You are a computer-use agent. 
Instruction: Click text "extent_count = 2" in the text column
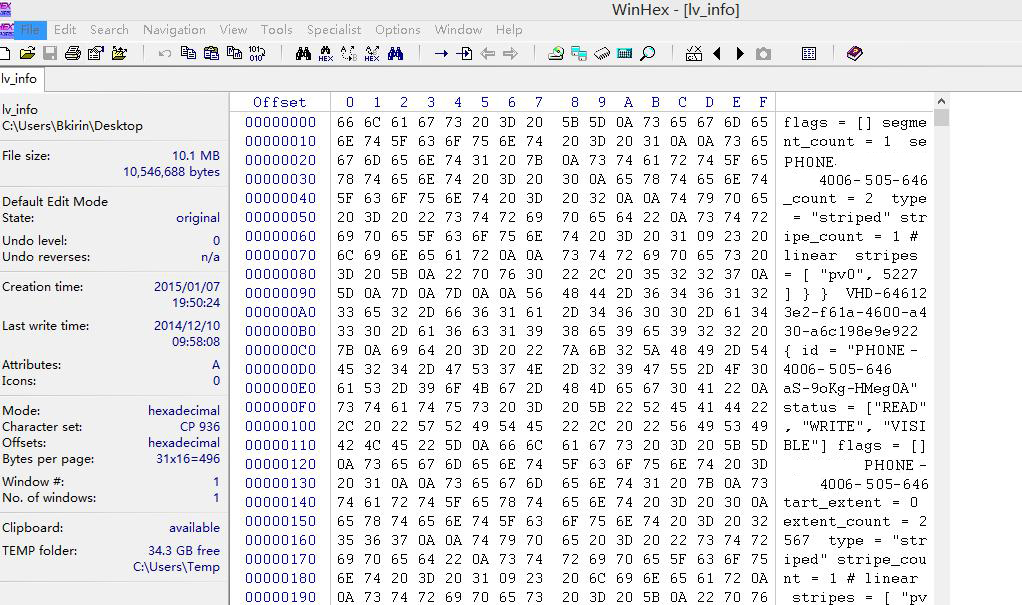(x=854, y=522)
